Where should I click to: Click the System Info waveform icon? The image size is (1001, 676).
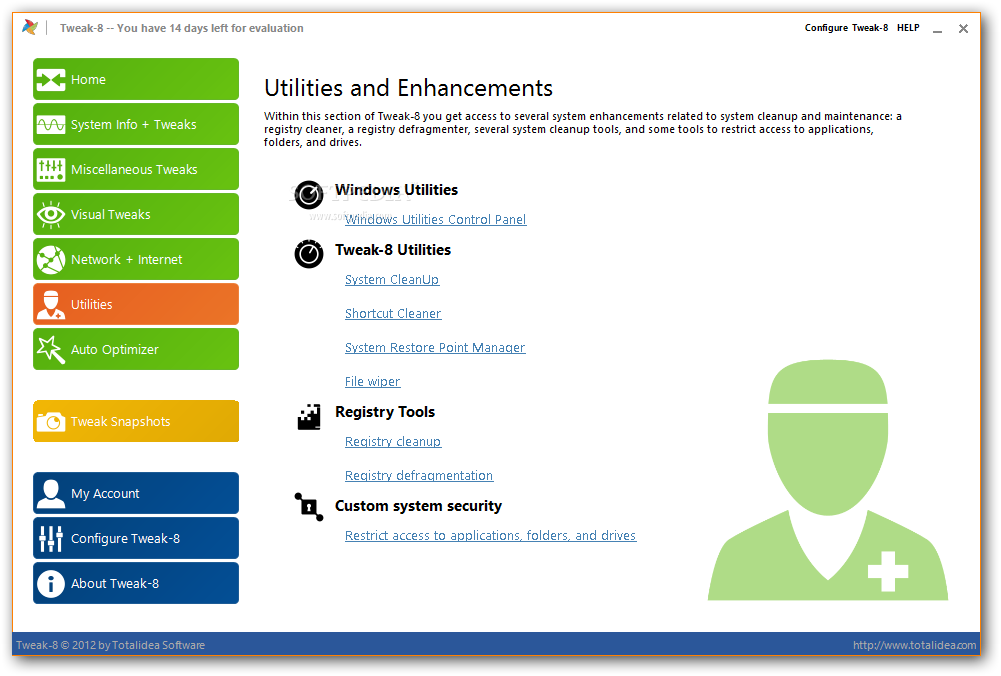[51, 124]
